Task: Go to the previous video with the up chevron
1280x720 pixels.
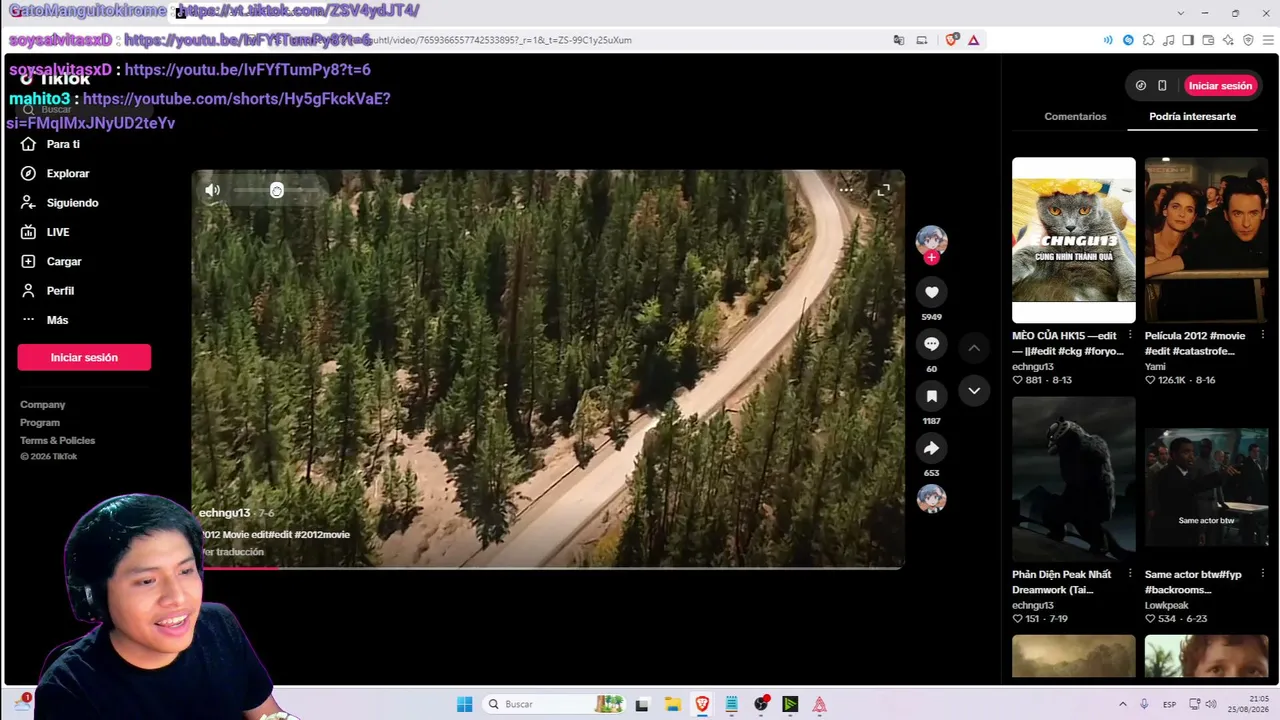Action: point(974,347)
